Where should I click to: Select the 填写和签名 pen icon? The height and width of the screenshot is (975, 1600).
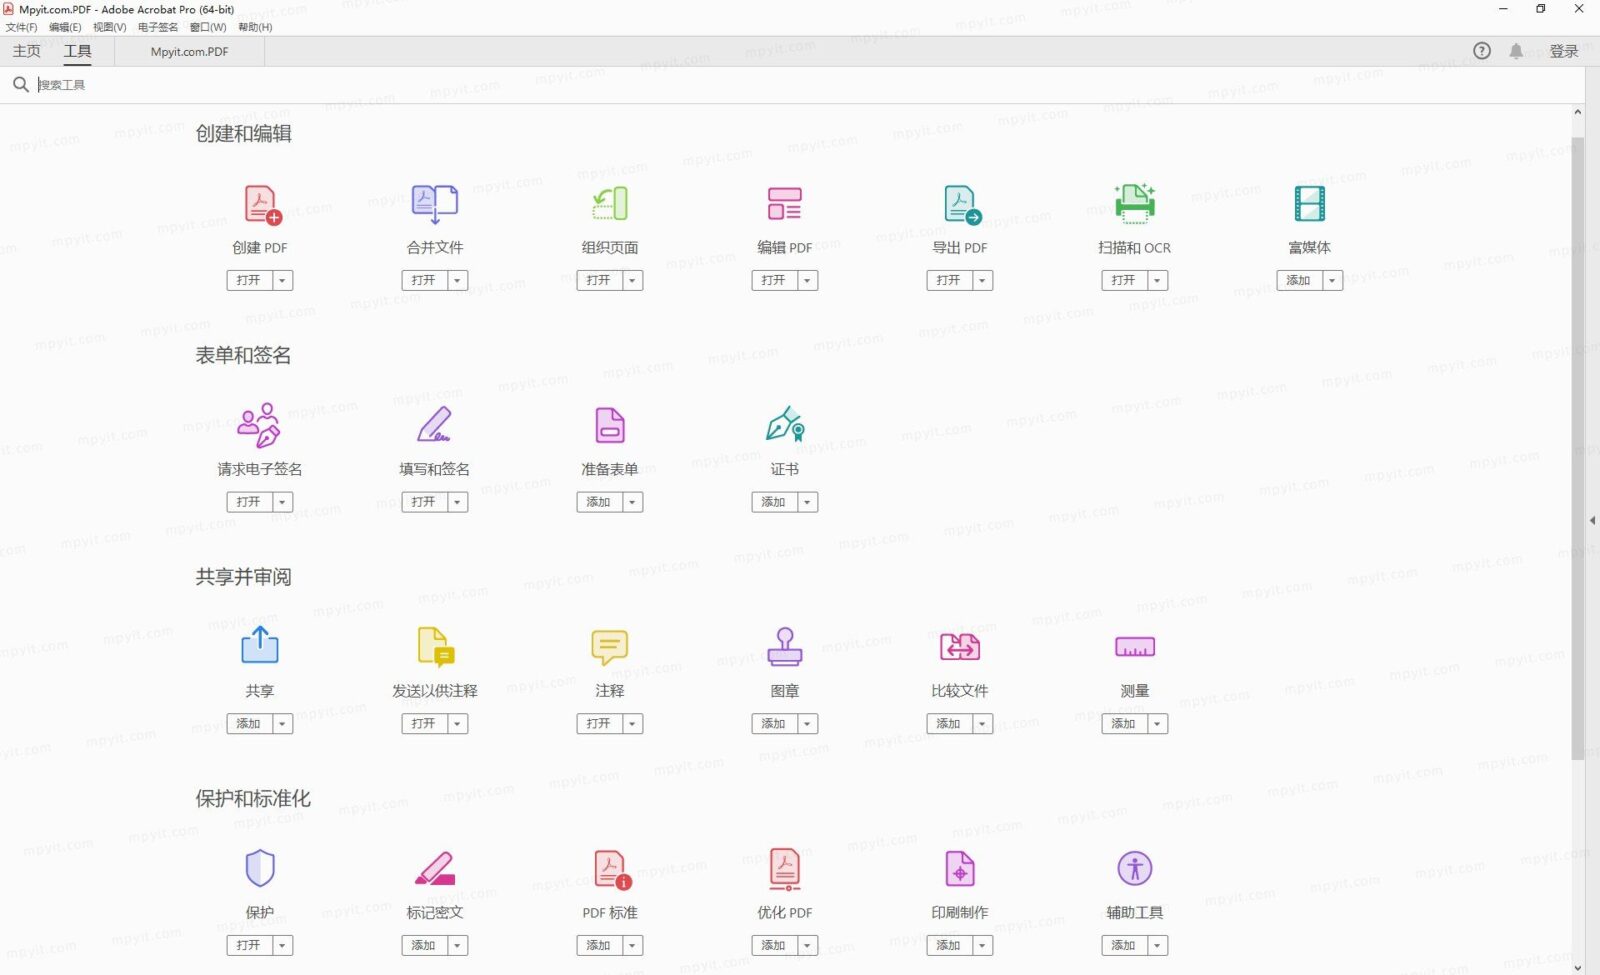(x=435, y=425)
